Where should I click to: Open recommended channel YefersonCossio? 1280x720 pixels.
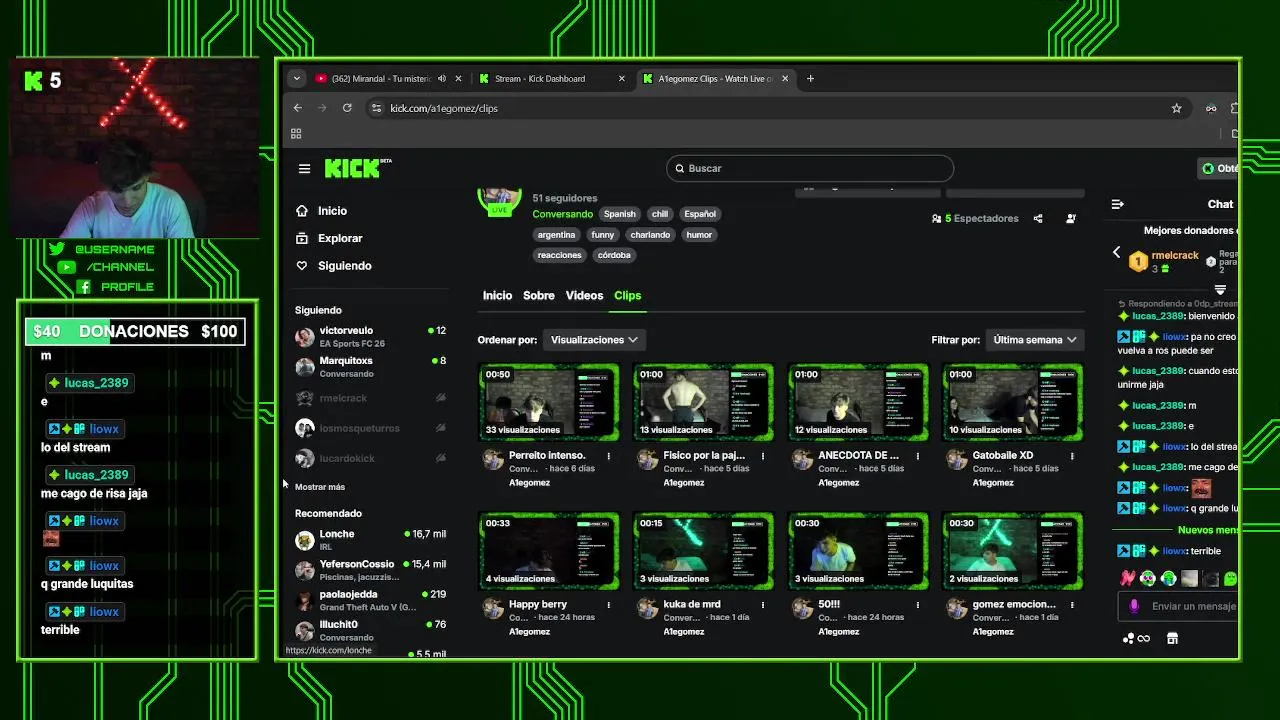(x=370, y=570)
